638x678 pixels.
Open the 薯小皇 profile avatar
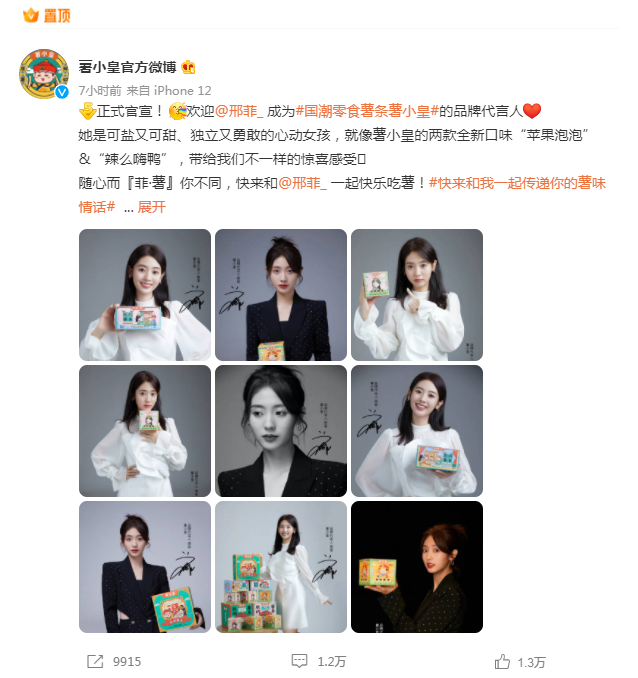(44, 74)
